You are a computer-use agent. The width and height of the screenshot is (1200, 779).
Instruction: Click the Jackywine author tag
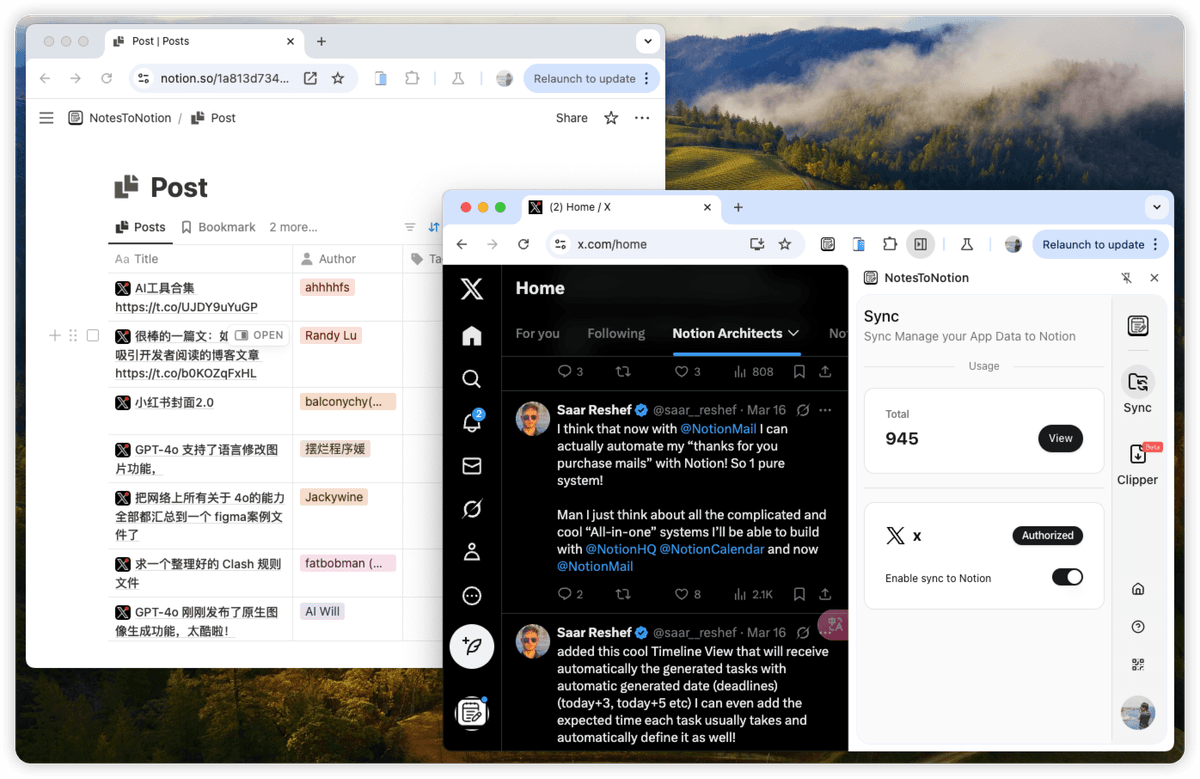coord(334,497)
